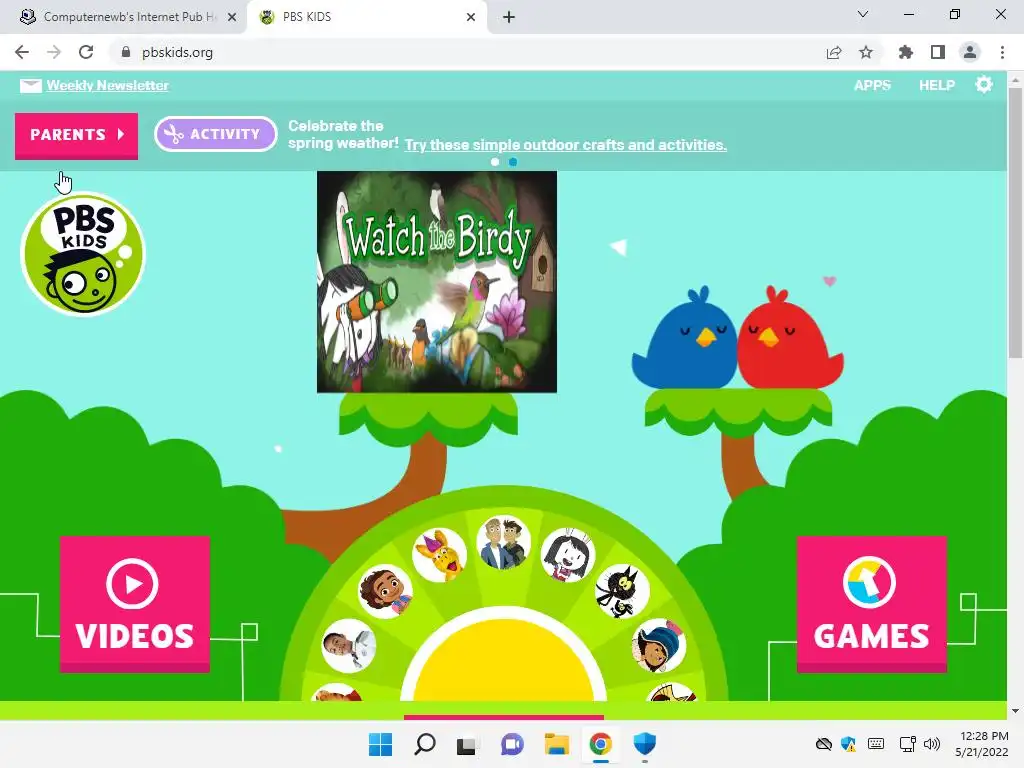1024x768 pixels.
Task: Close the PBS KIDS tab
Action: click(471, 17)
